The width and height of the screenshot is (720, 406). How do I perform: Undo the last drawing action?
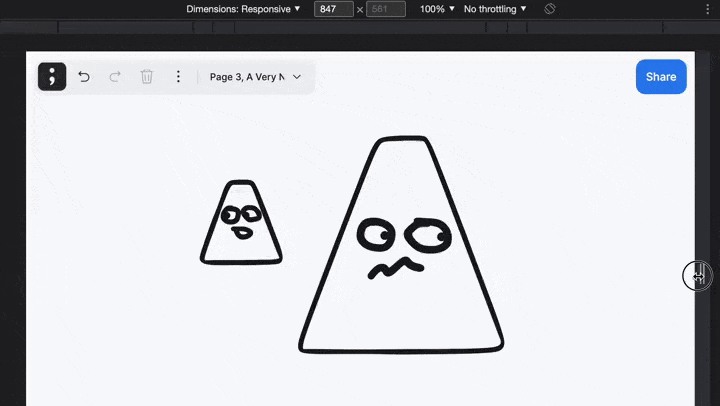tap(84, 77)
